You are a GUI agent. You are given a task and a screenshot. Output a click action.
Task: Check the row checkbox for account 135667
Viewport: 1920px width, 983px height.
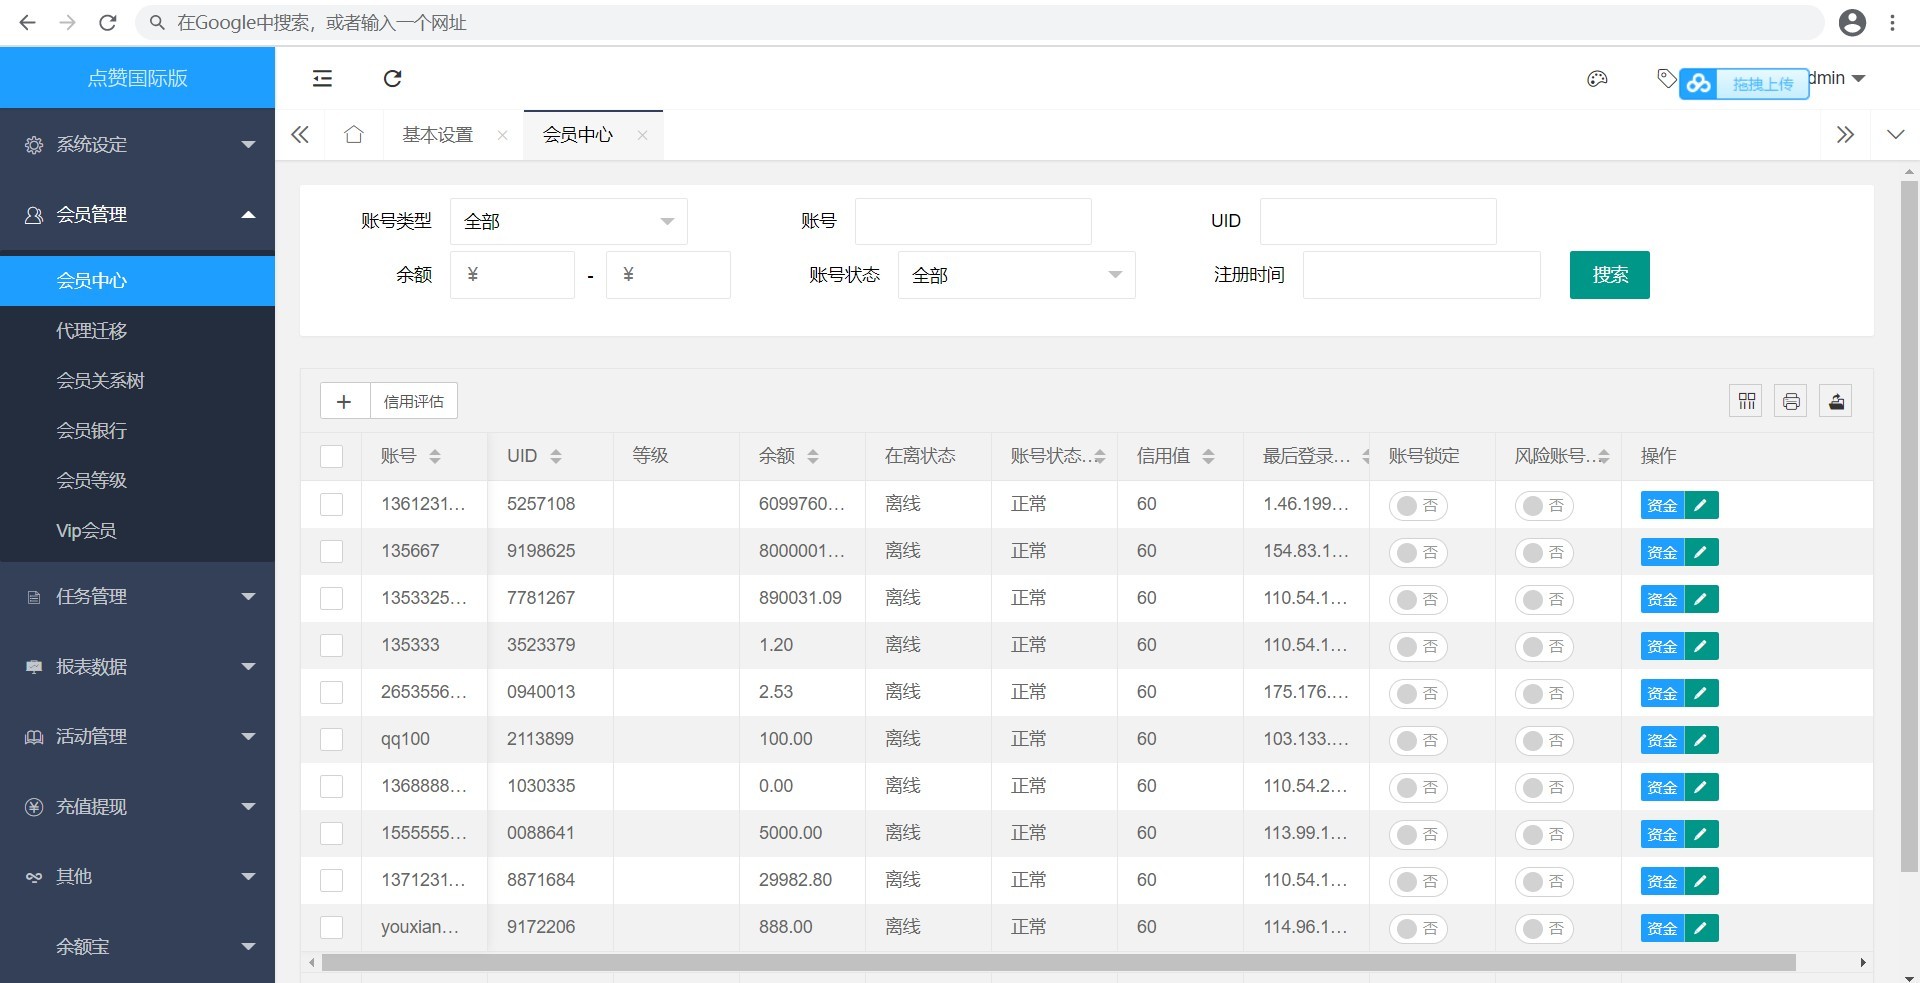(x=331, y=551)
